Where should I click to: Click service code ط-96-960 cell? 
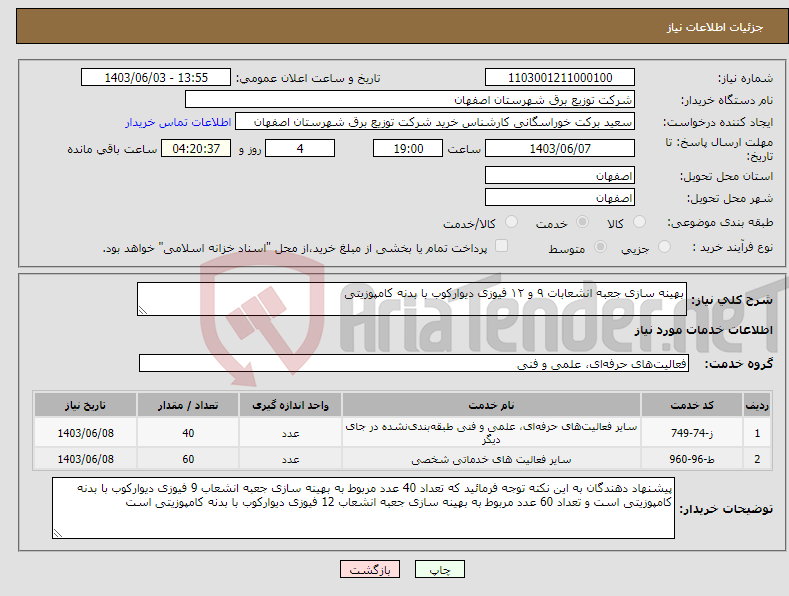[692, 459]
